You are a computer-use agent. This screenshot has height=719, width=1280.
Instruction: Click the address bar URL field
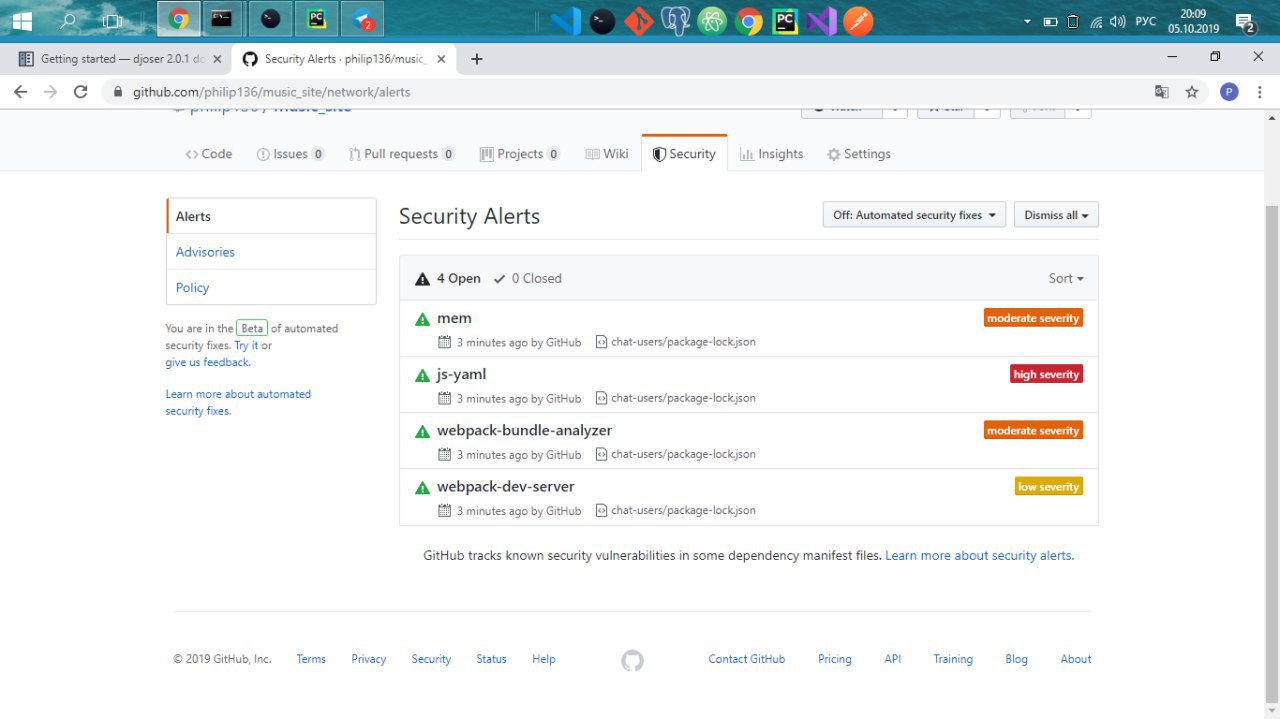[x=630, y=91]
